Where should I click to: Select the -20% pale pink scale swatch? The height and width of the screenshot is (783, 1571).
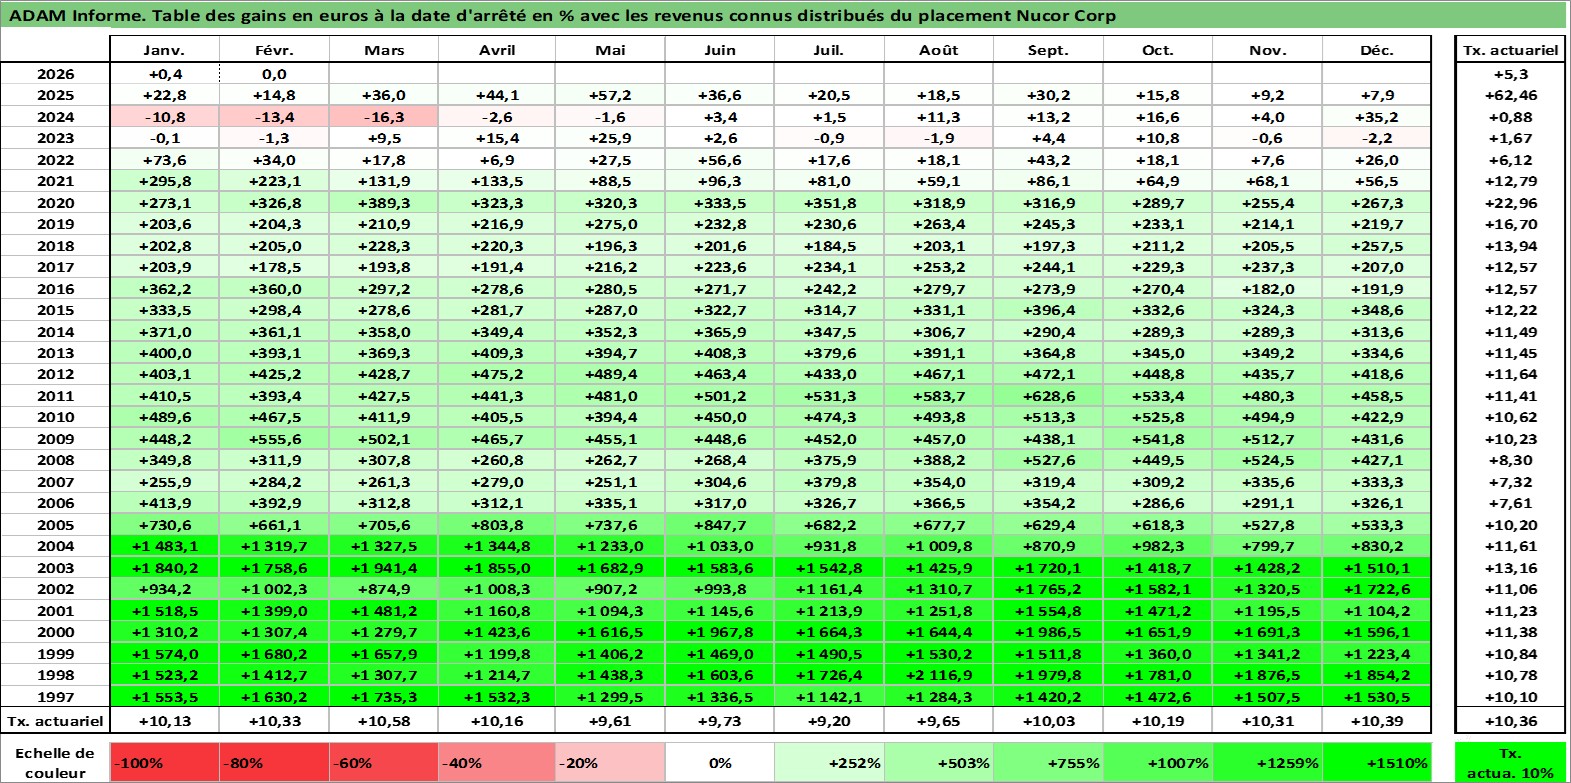coord(610,762)
